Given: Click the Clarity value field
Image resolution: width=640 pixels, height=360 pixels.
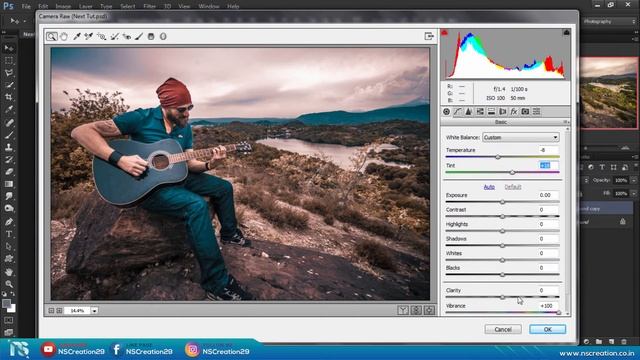Looking at the screenshot, I should [548, 290].
